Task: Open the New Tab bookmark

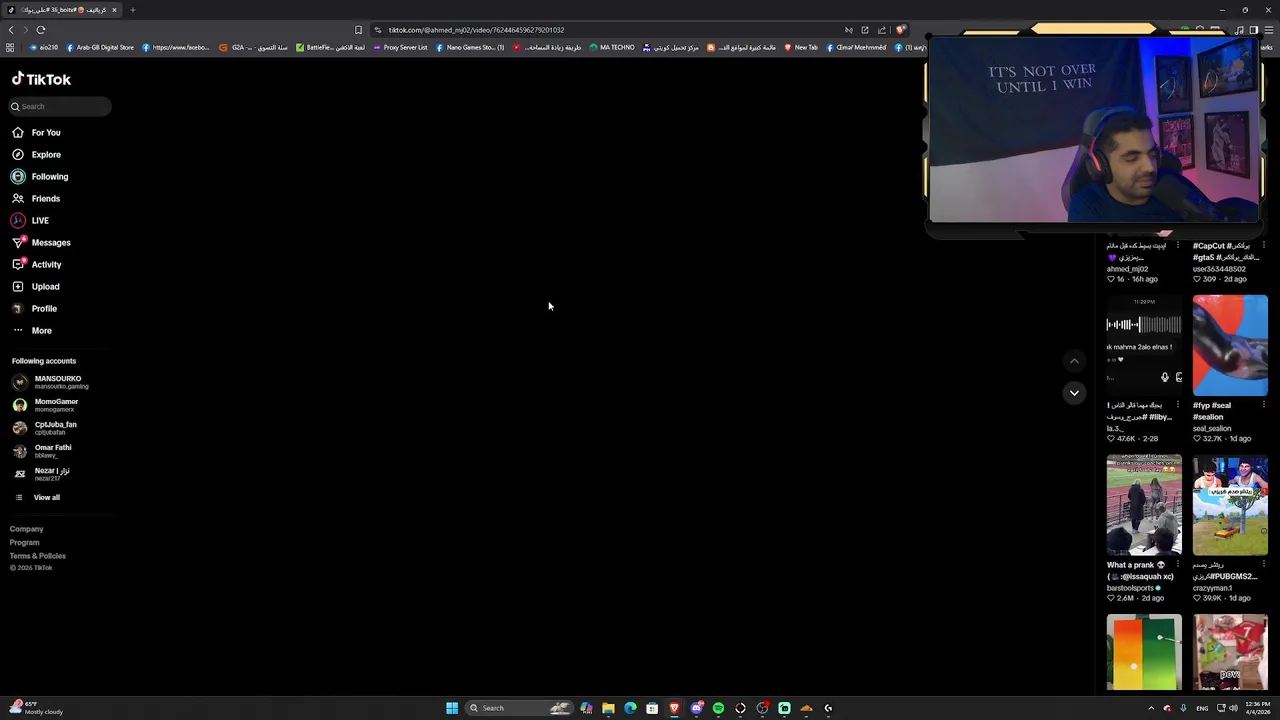Action: tap(801, 47)
